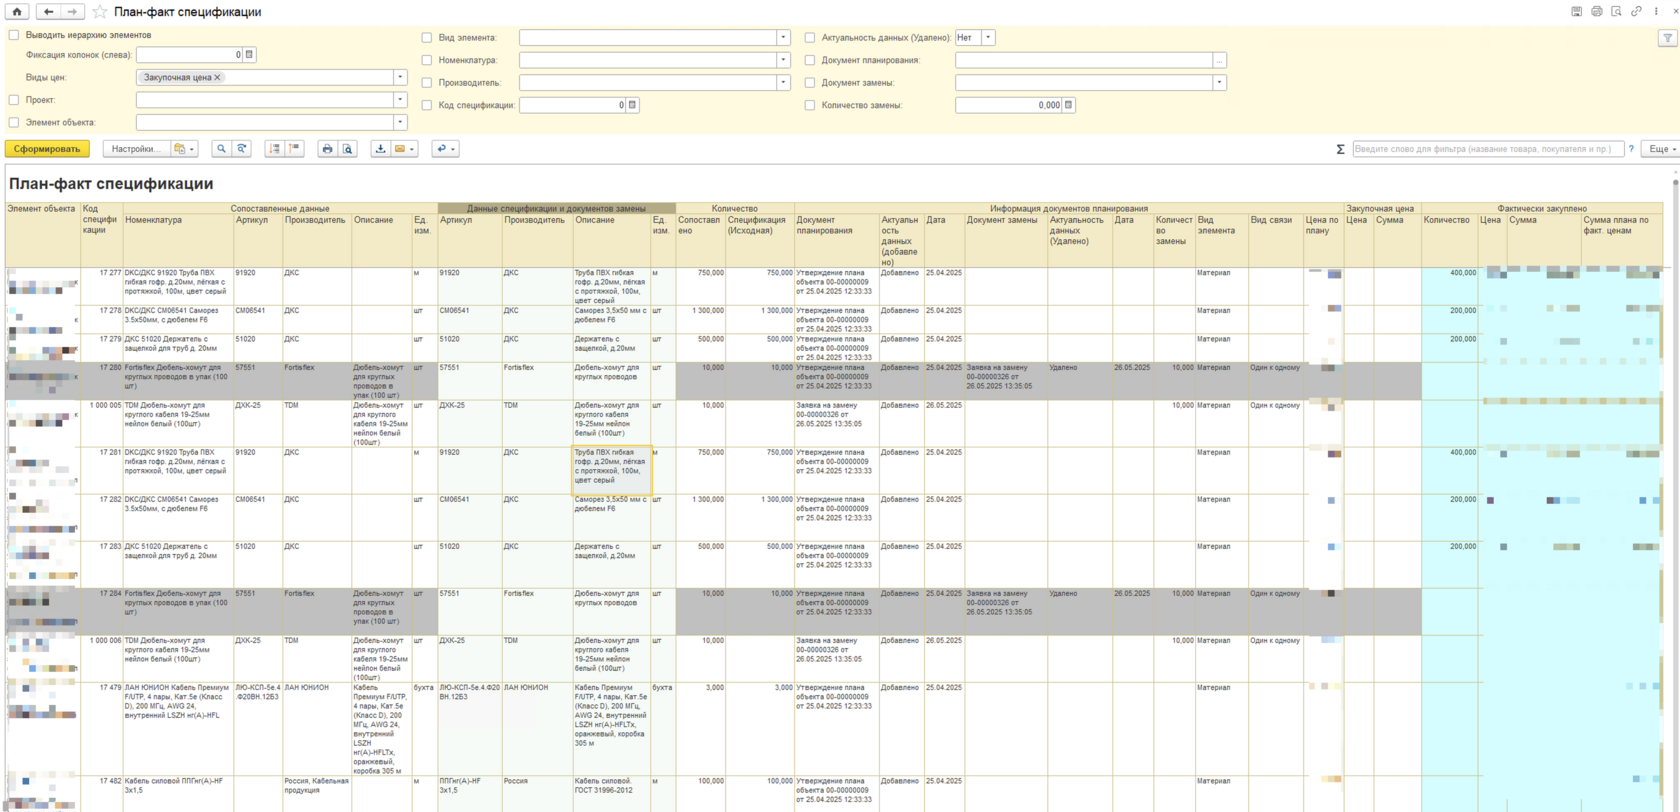Open help via the question mark icon
The height and width of the screenshot is (812, 1680).
coord(1631,149)
